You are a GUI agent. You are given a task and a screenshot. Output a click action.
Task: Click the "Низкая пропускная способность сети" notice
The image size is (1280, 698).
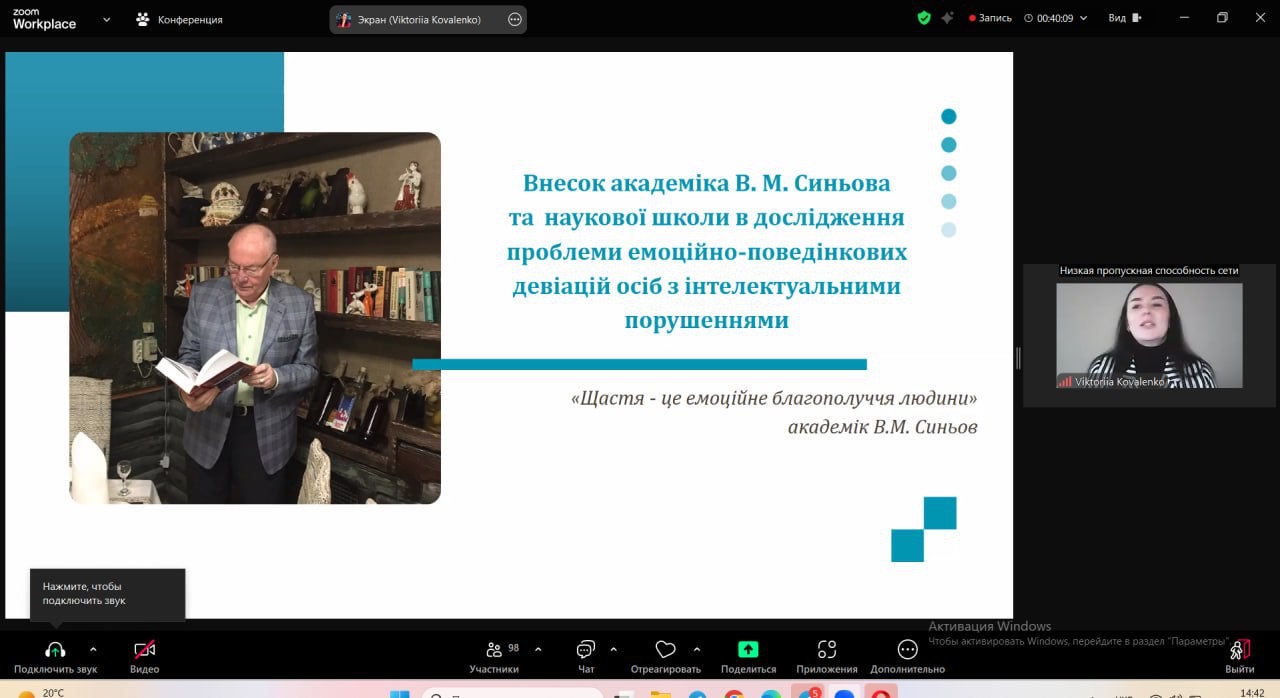[x=1149, y=271]
